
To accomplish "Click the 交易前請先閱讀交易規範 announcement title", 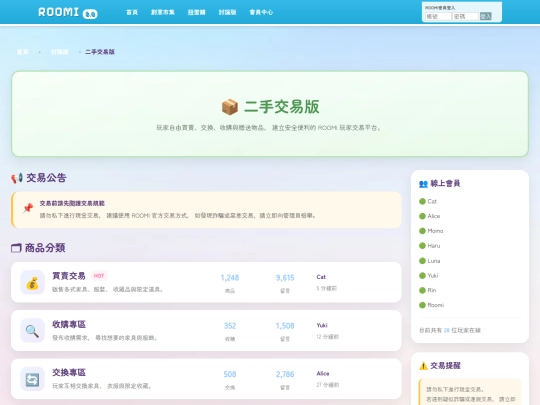I will point(72,203).
